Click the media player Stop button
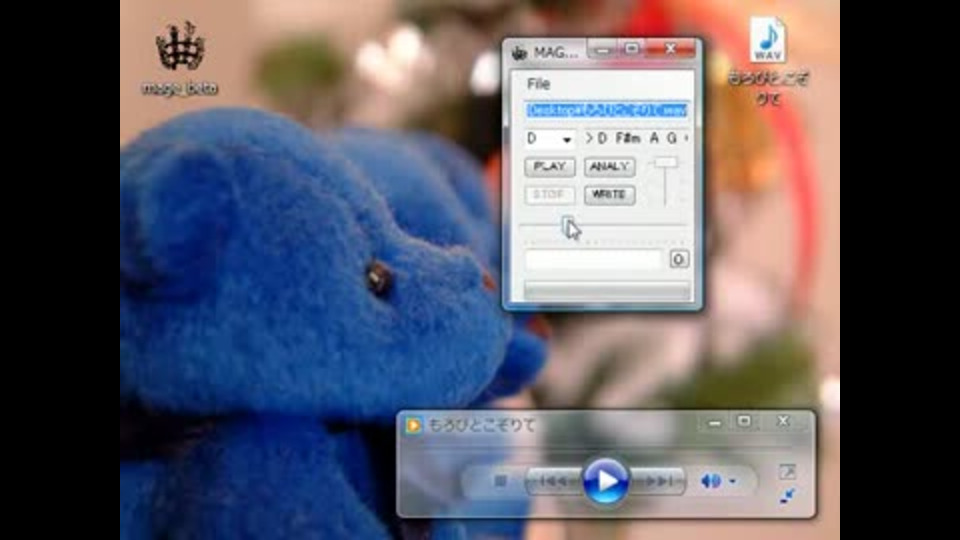 point(500,481)
